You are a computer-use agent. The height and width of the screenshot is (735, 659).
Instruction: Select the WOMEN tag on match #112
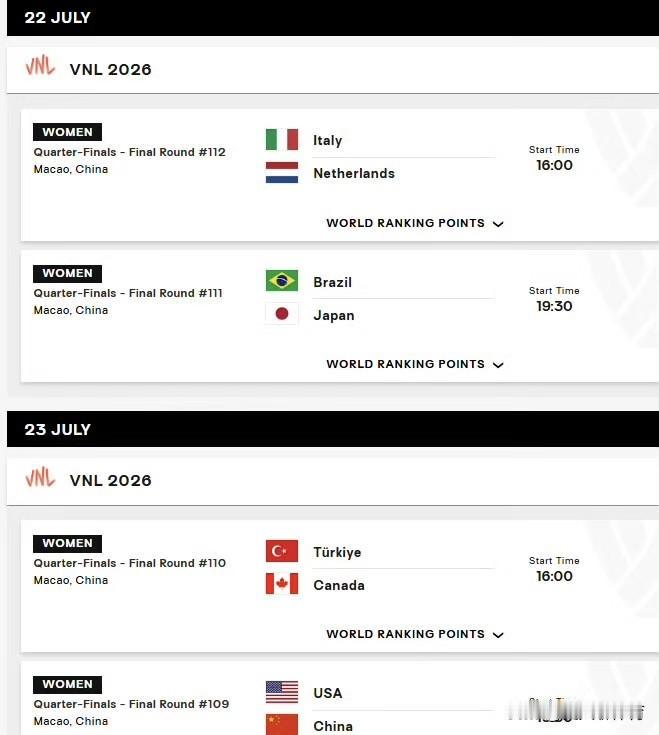coord(67,132)
